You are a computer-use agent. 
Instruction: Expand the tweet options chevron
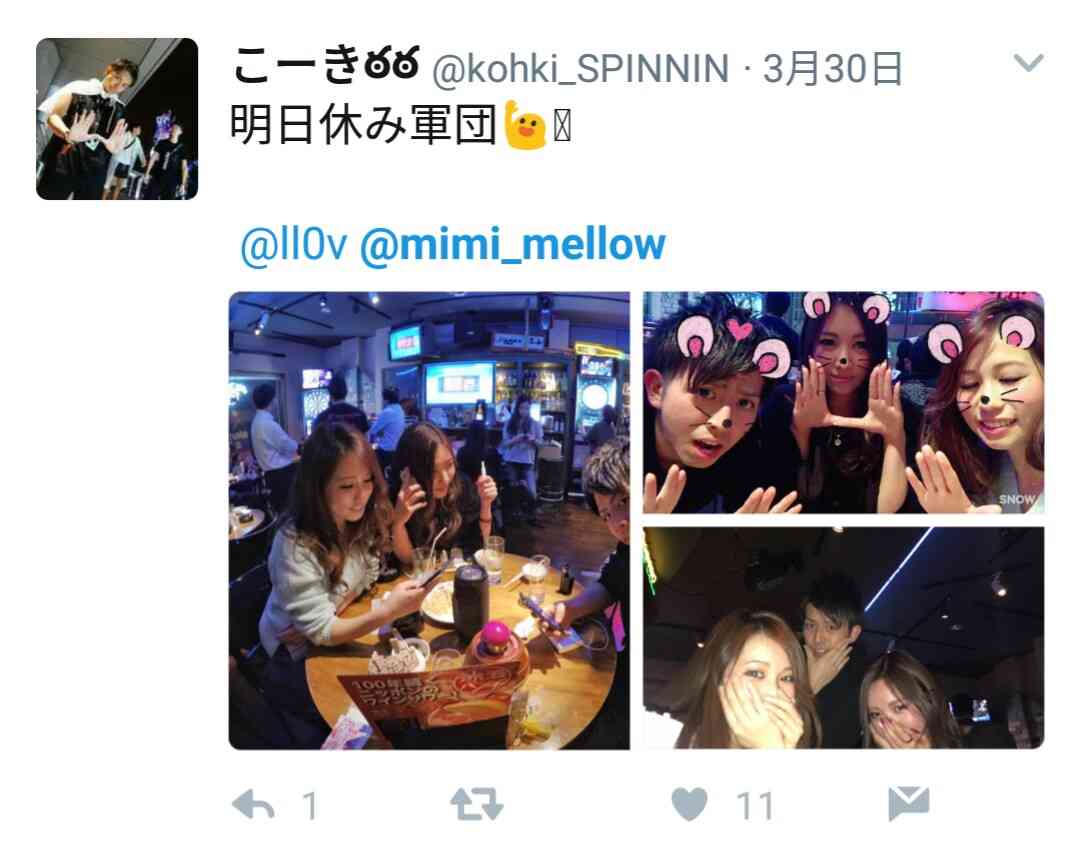1028,63
